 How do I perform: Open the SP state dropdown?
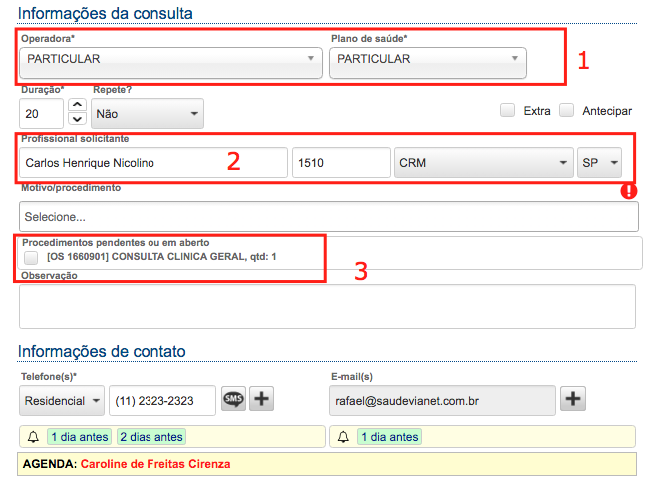pyautogui.click(x=599, y=163)
